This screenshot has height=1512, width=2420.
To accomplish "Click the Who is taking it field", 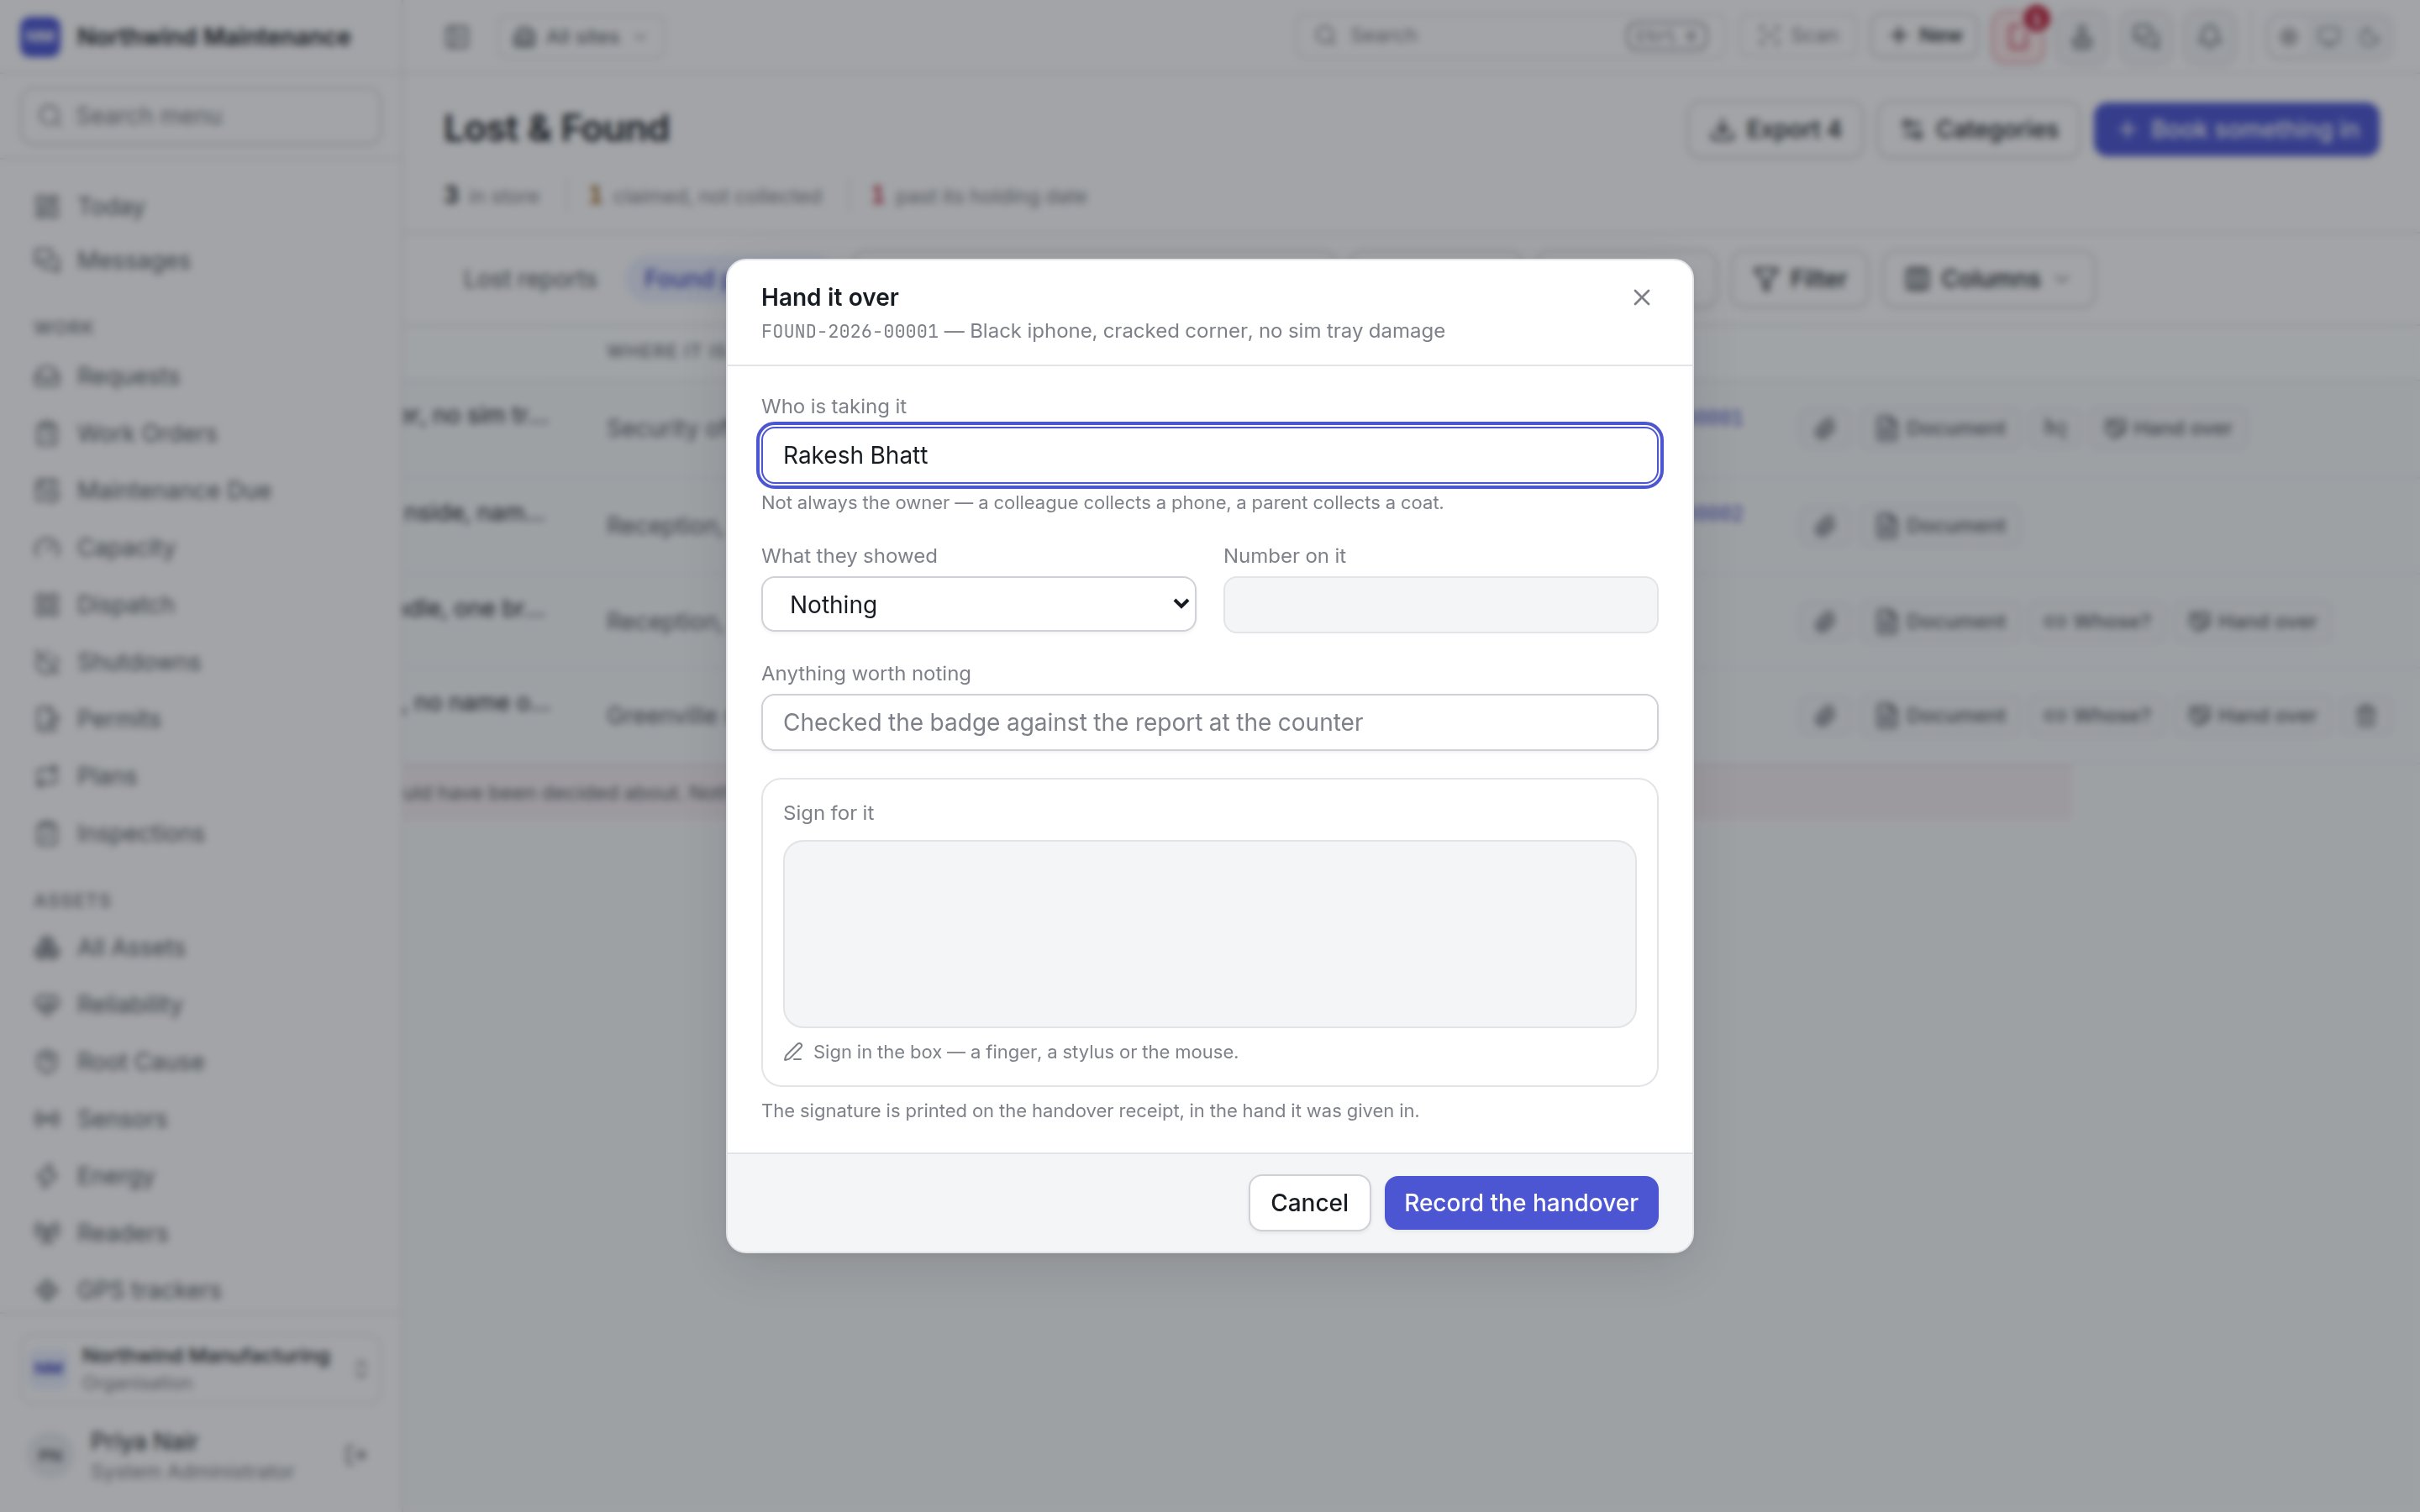I will [1209, 455].
